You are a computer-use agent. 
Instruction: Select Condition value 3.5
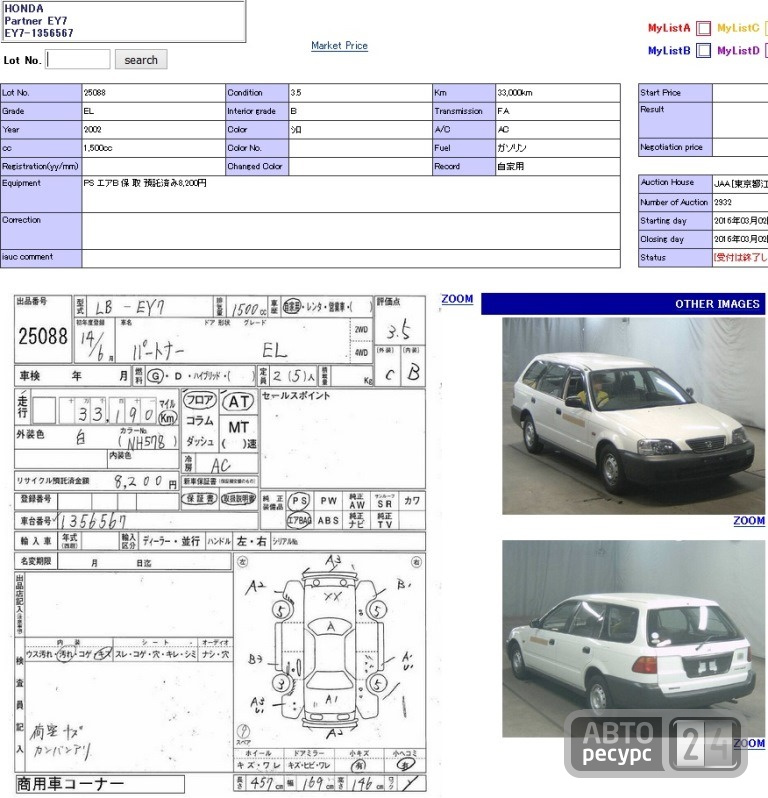[296, 93]
